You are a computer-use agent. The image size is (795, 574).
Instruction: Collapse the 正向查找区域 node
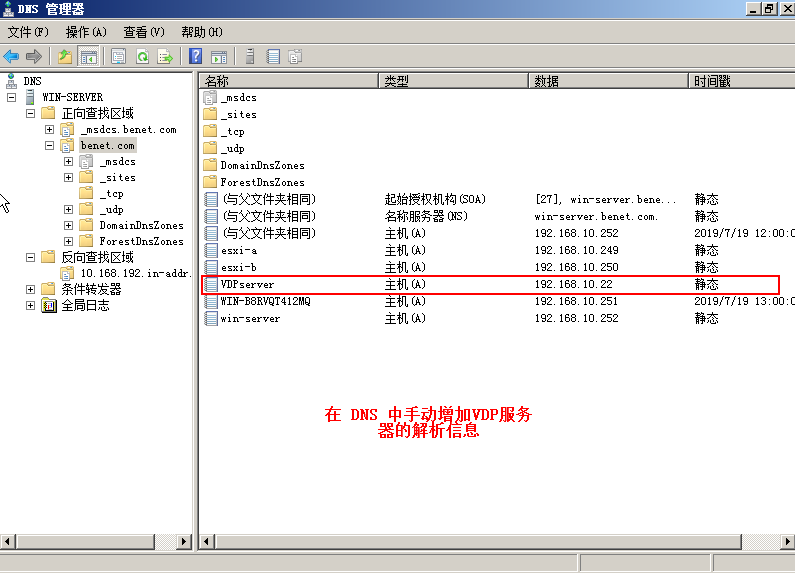(30, 114)
